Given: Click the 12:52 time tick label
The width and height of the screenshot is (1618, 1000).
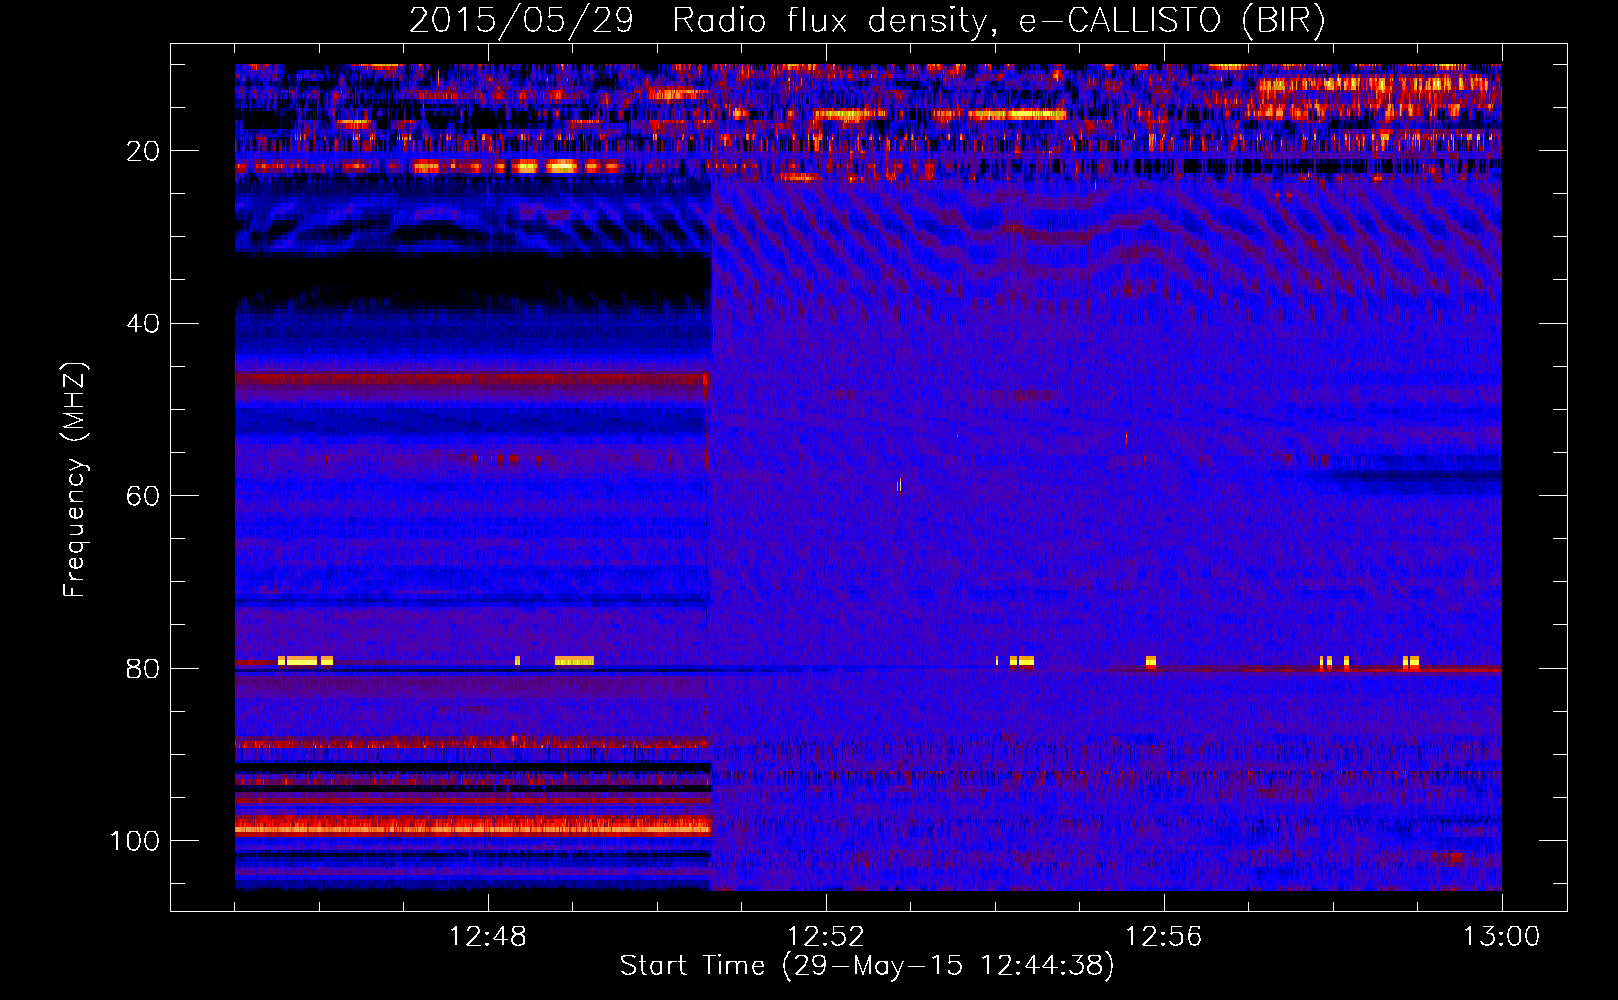Looking at the screenshot, I should (826, 937).
